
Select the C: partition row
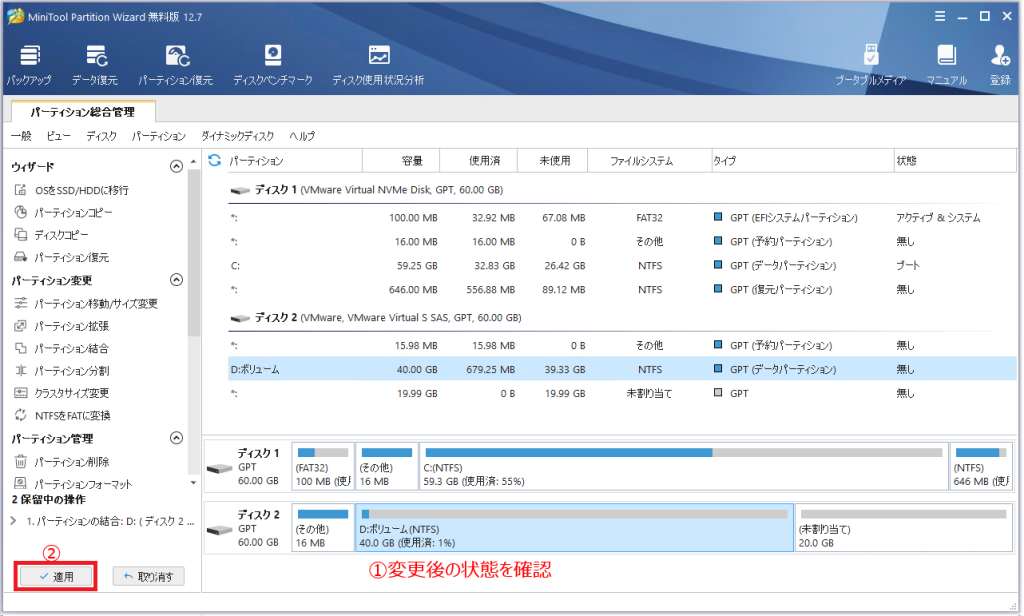[622, 265]
